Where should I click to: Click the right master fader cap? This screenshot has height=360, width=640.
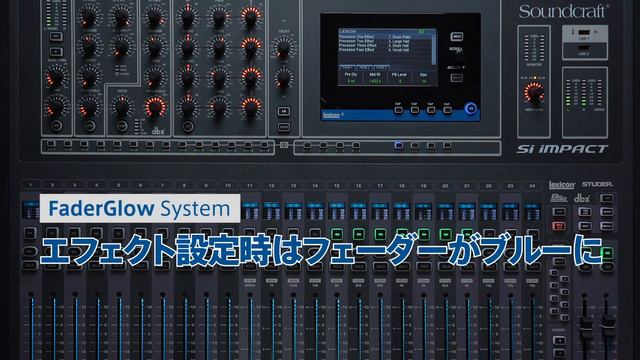(x=607, y=324)
